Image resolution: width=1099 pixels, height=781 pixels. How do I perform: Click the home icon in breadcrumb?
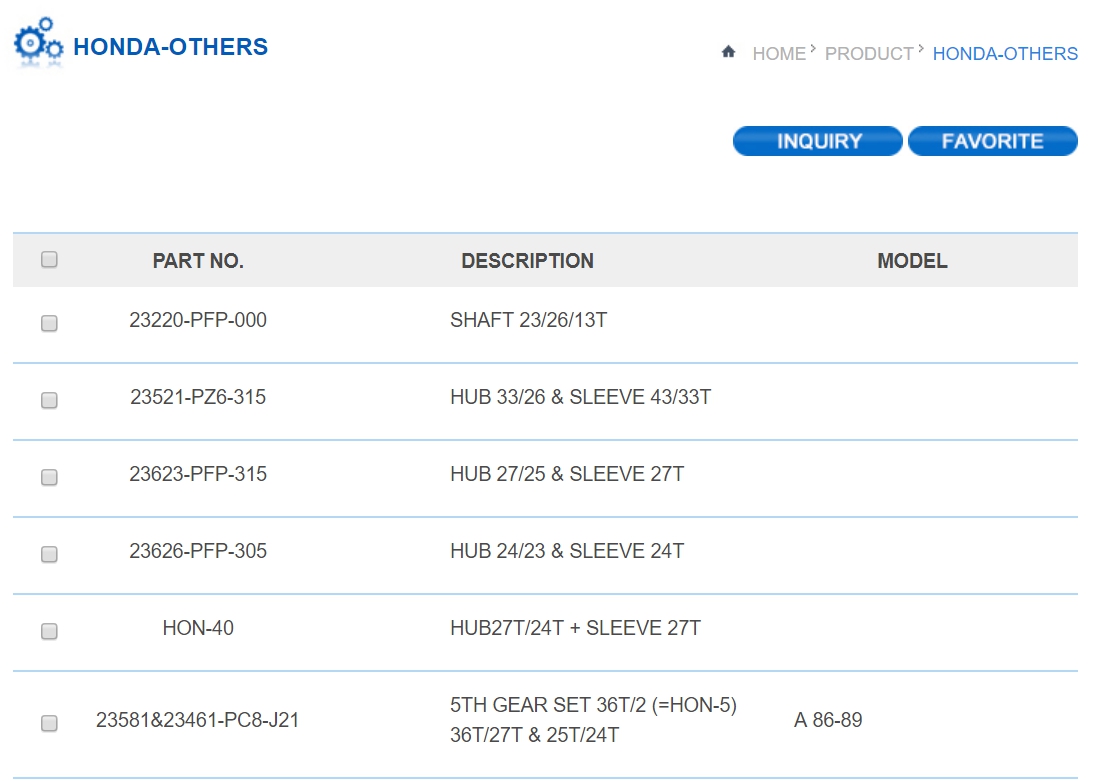point(728,52)
